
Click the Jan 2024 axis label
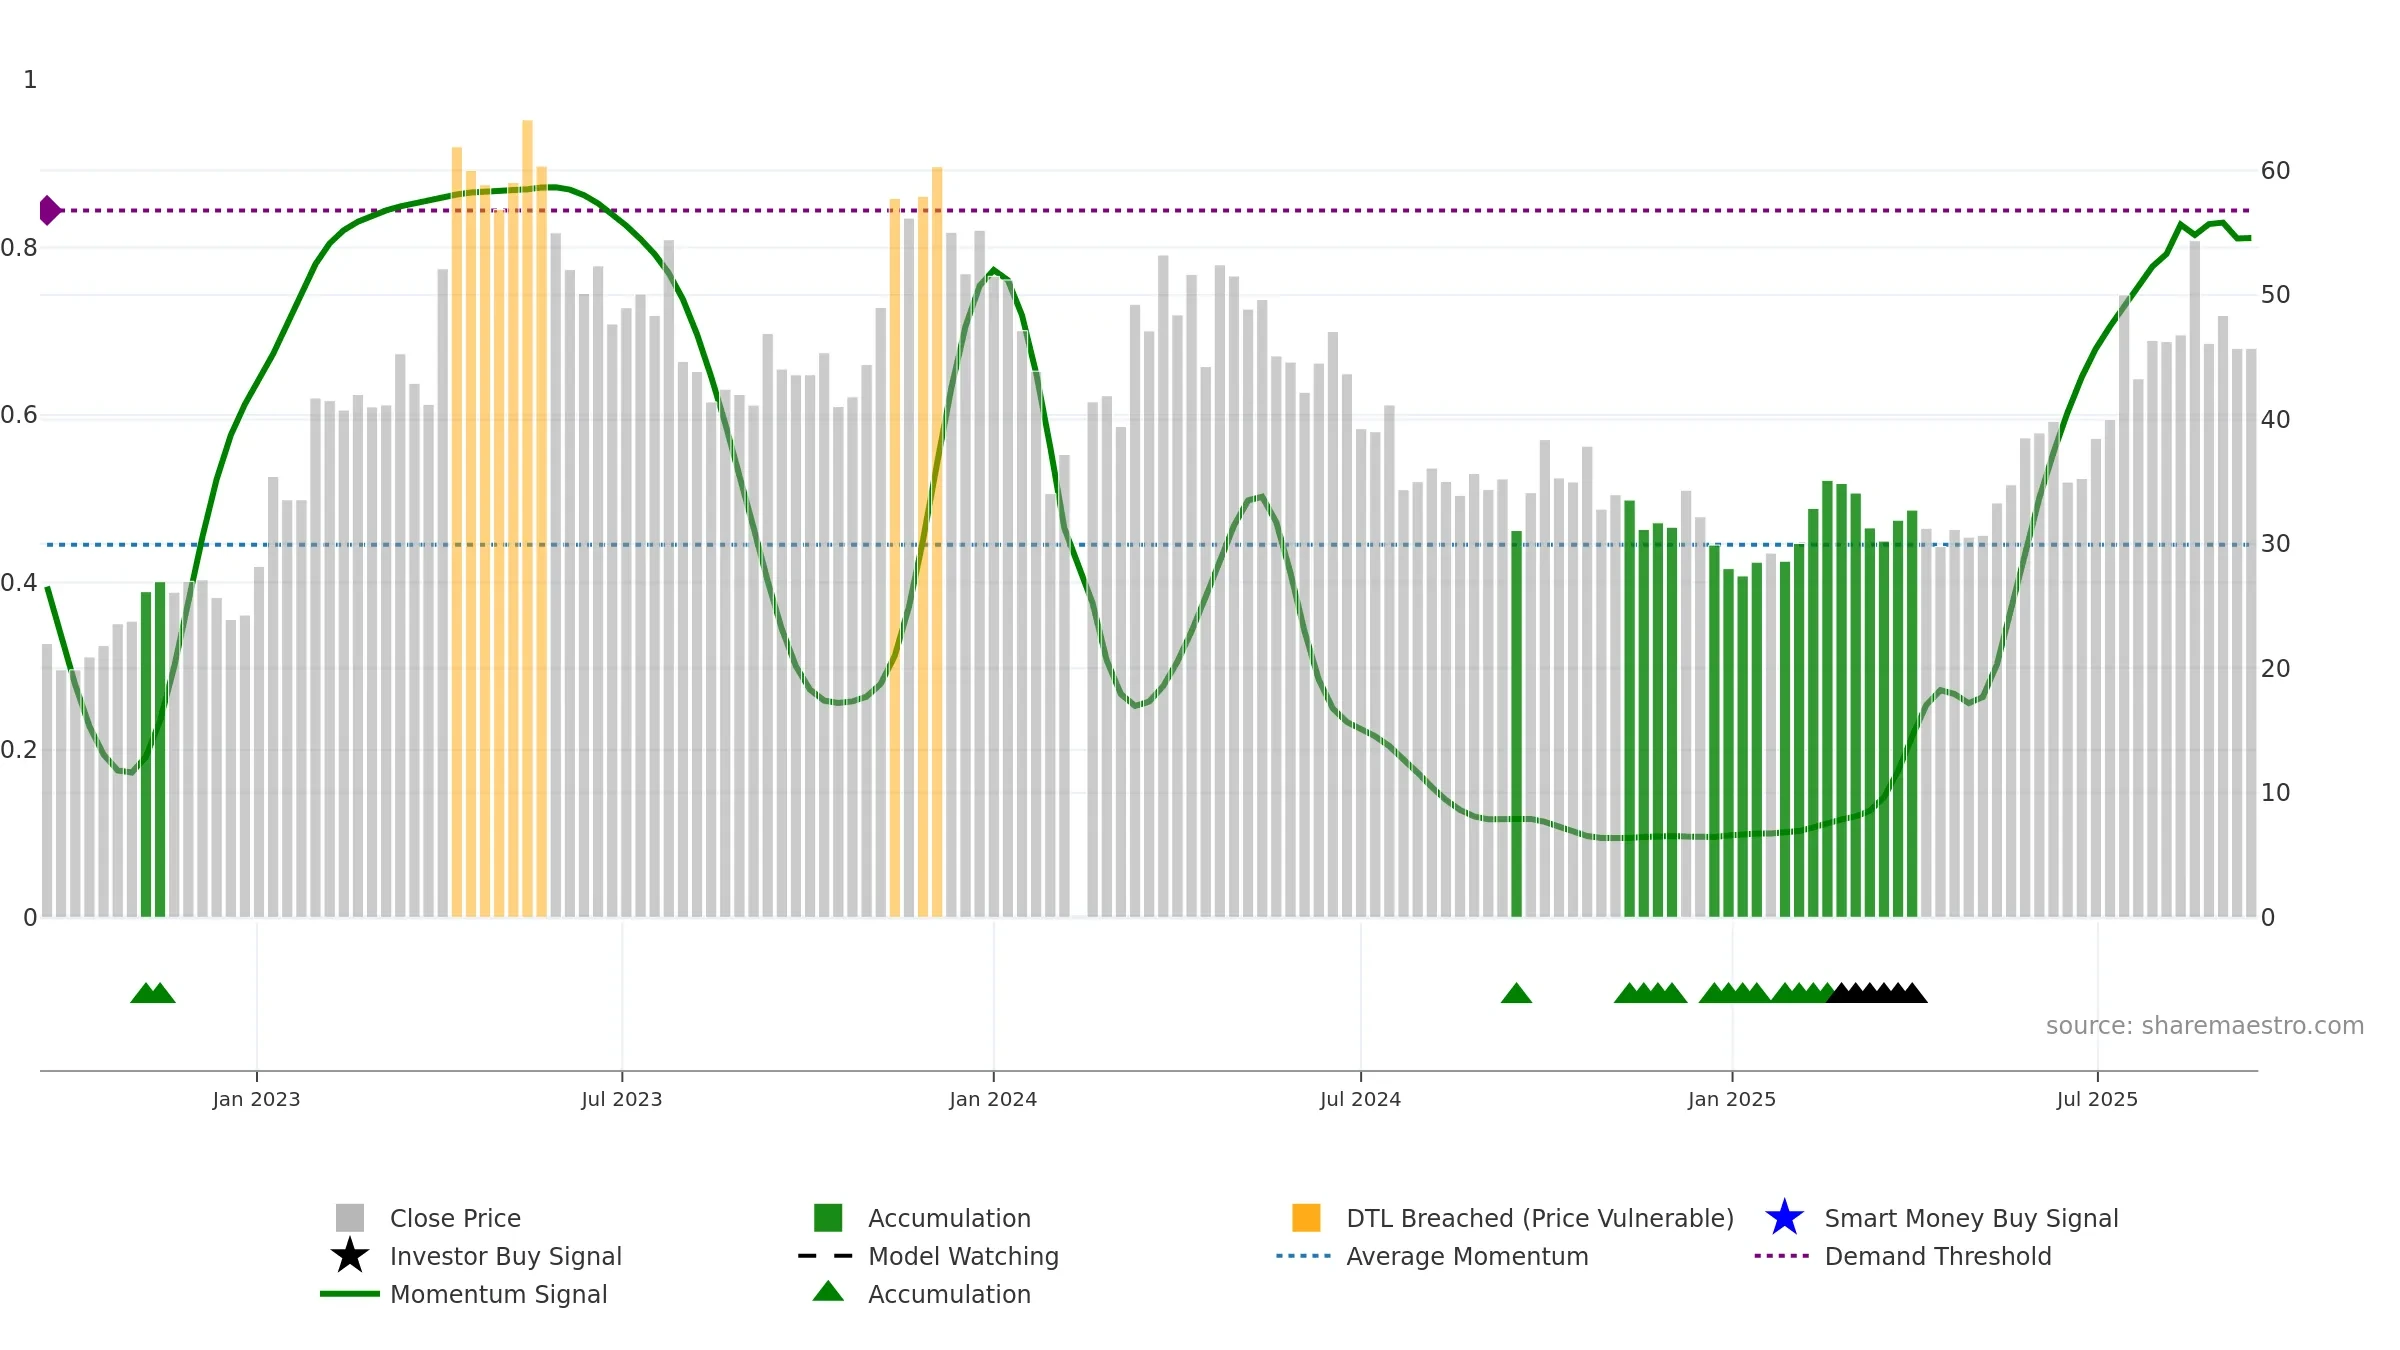click(993, 1099)
